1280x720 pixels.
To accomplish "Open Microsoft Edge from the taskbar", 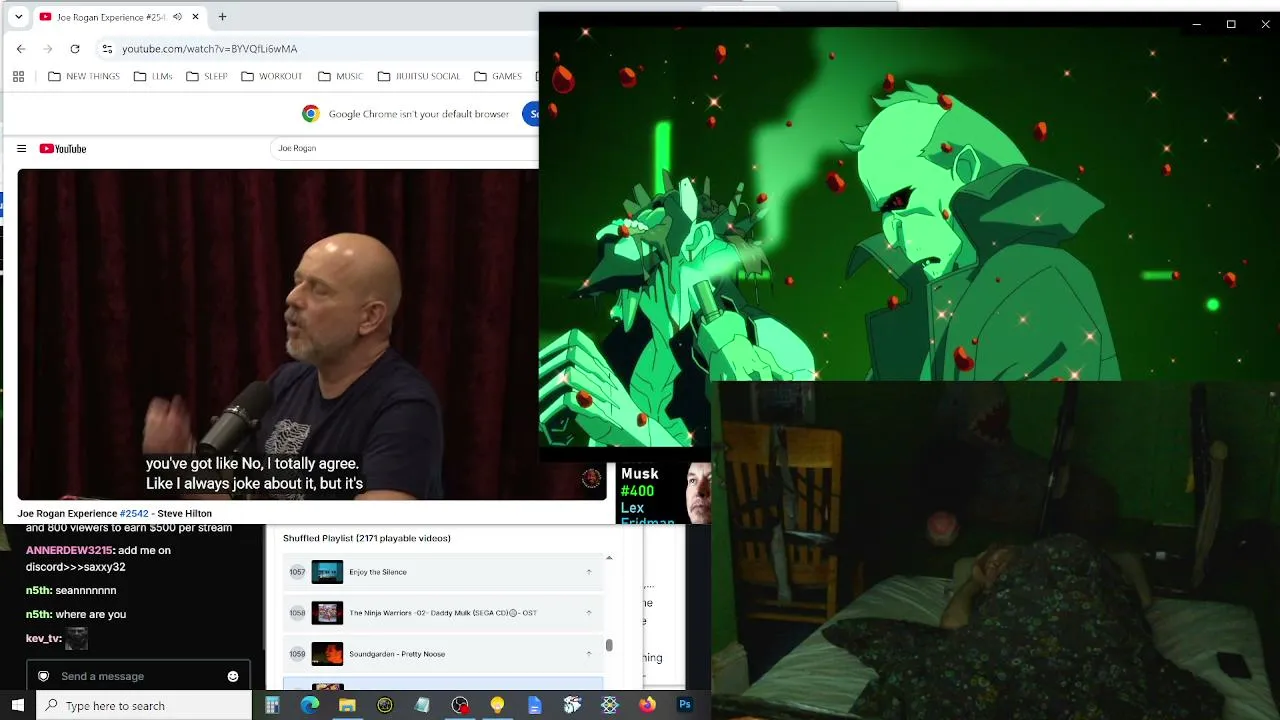I will (310, 706).
